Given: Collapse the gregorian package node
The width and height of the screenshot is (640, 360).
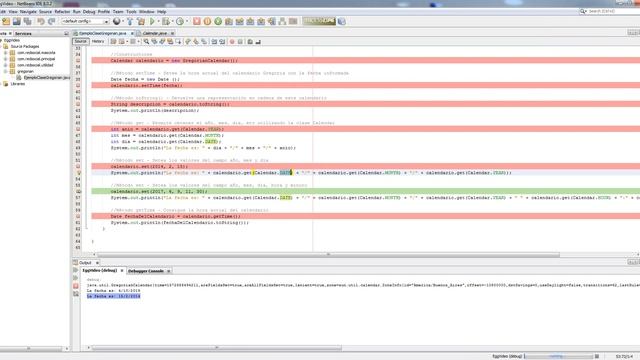Looking at the screenshot, I should [5, 71].
